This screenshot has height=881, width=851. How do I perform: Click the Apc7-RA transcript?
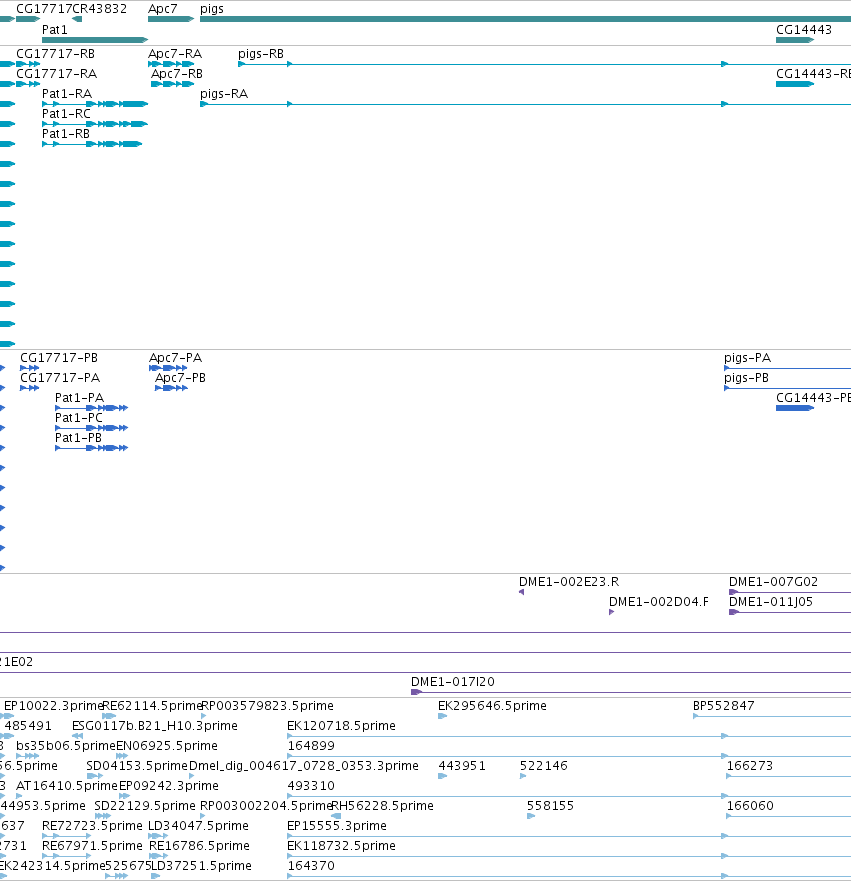171,64
